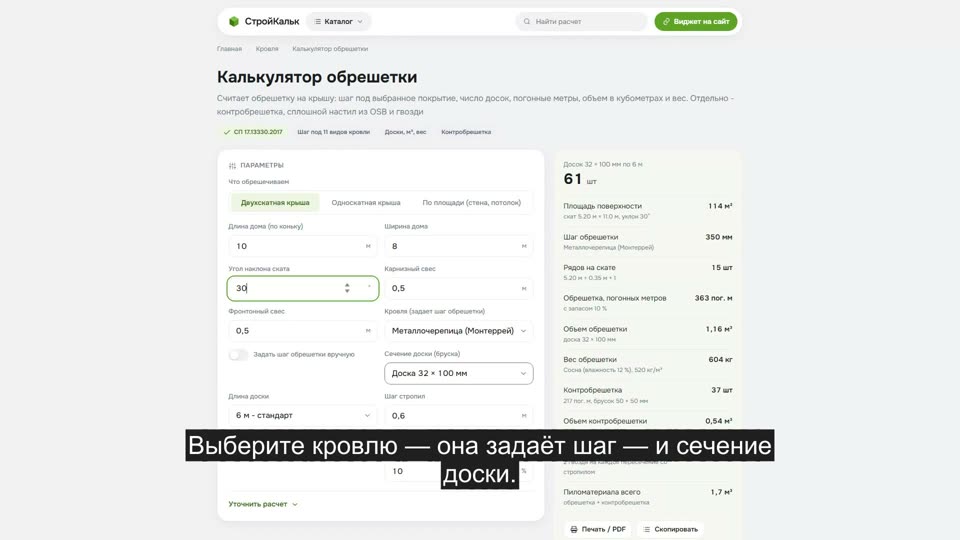Select the Двухскатная крыша tab
Screen dimensions: 960x540
click(275, 203)
